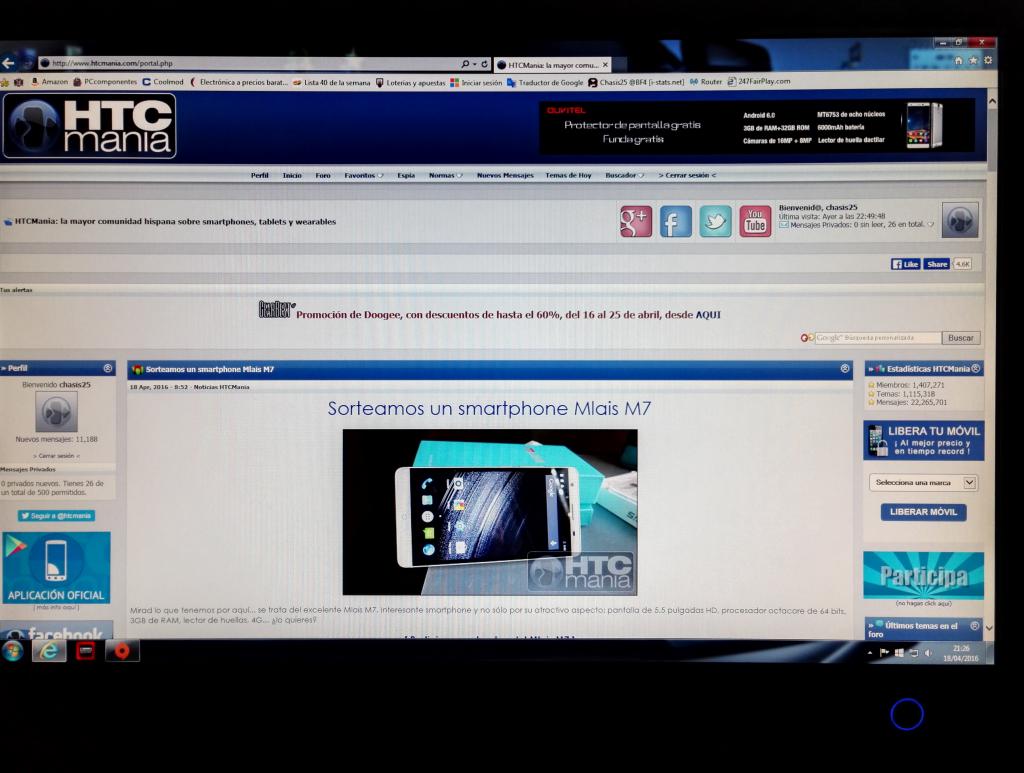The width and height of the screenshot is (1024, 773).
Task: Click the browser address bar URL field
Action: 248,63
